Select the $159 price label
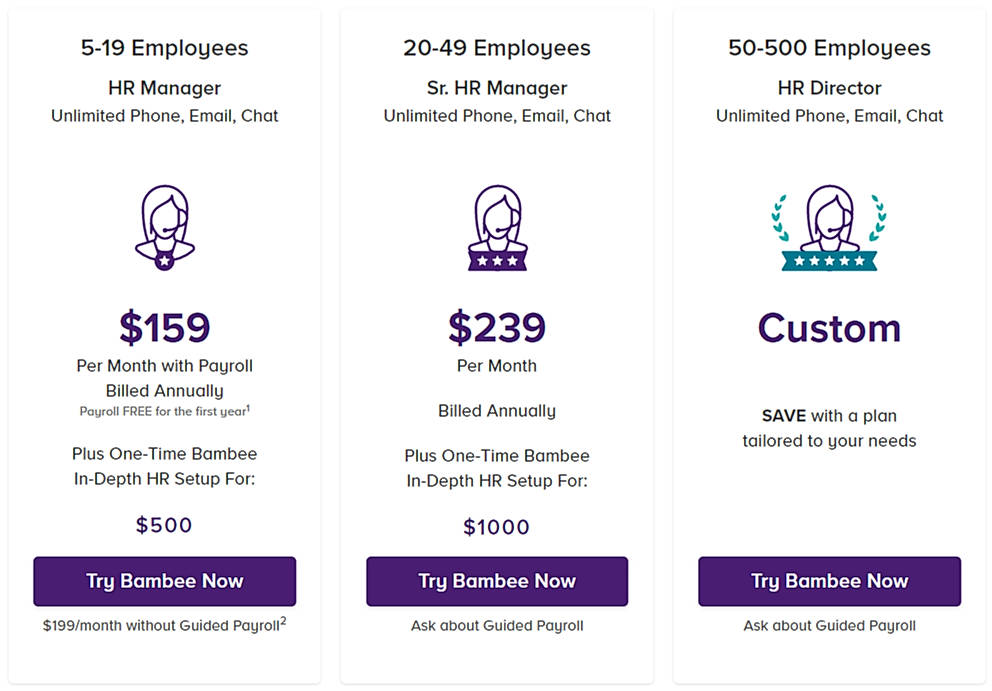The height and width of the screenshot is (691, 992). (x=164, y=328)
